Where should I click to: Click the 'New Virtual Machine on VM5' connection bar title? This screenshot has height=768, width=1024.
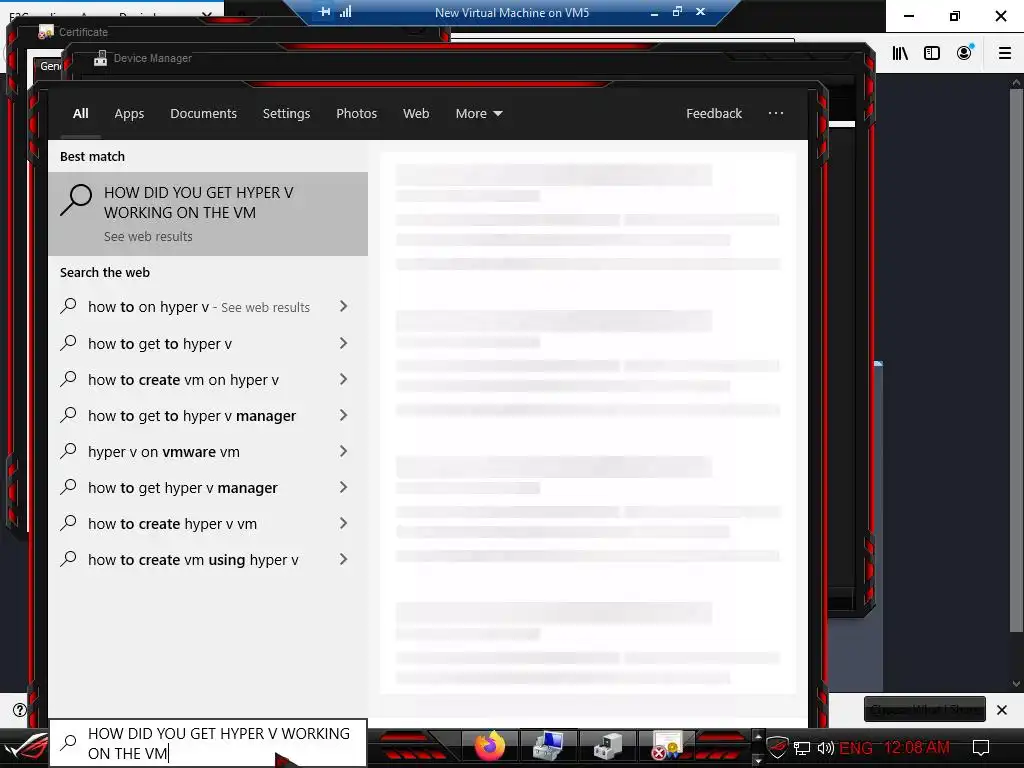(512, 12)
